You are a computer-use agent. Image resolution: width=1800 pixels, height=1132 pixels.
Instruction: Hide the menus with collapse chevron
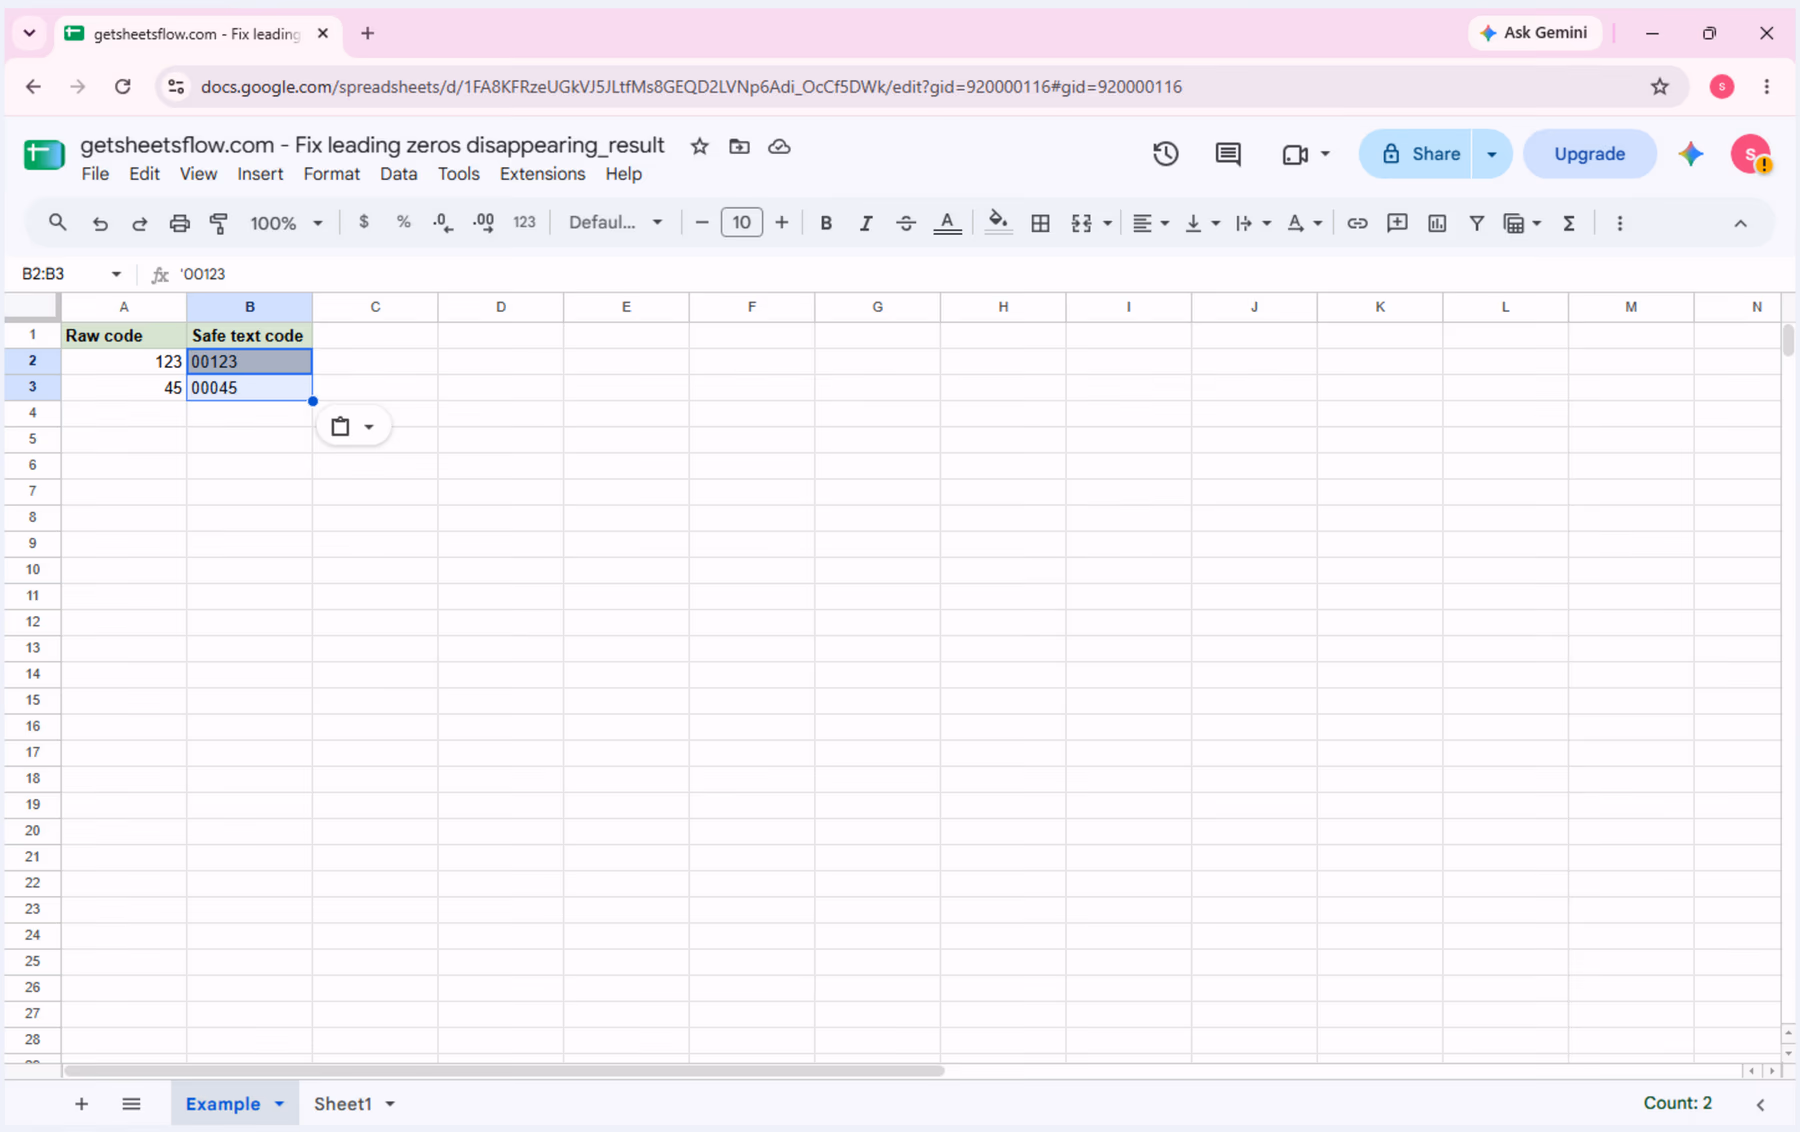pyautogui.click(x=1740, y=223)
